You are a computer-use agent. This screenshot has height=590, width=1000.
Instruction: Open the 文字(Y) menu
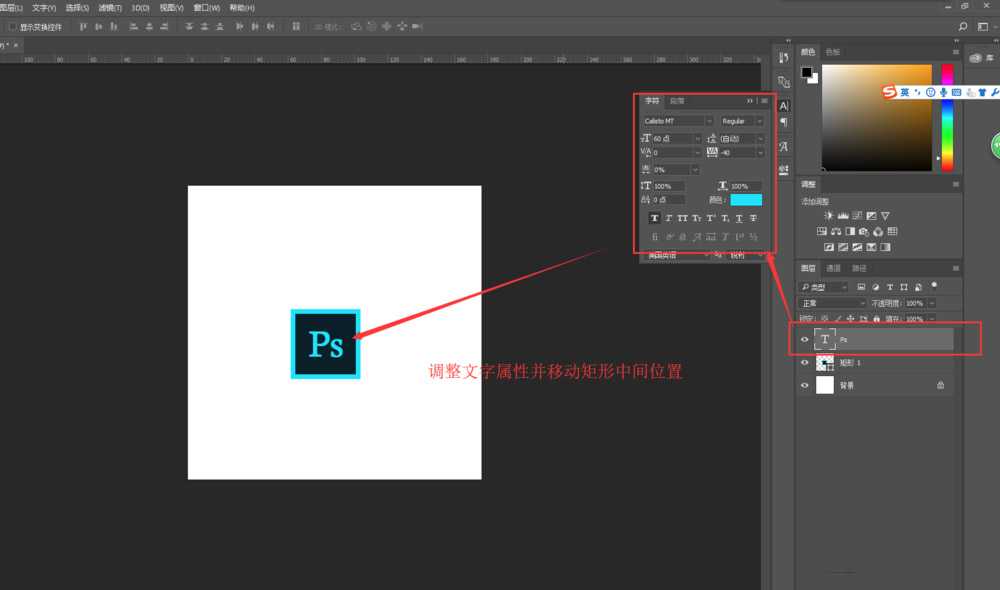click(x=44, y=7)
